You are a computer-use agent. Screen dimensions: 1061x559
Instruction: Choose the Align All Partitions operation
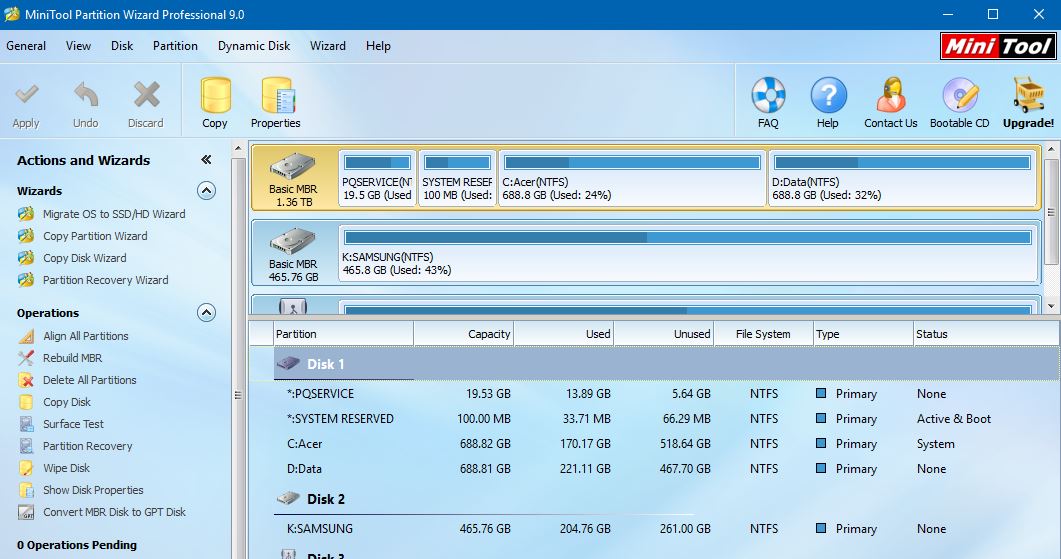pyautogui.click(x=85, y=336)
